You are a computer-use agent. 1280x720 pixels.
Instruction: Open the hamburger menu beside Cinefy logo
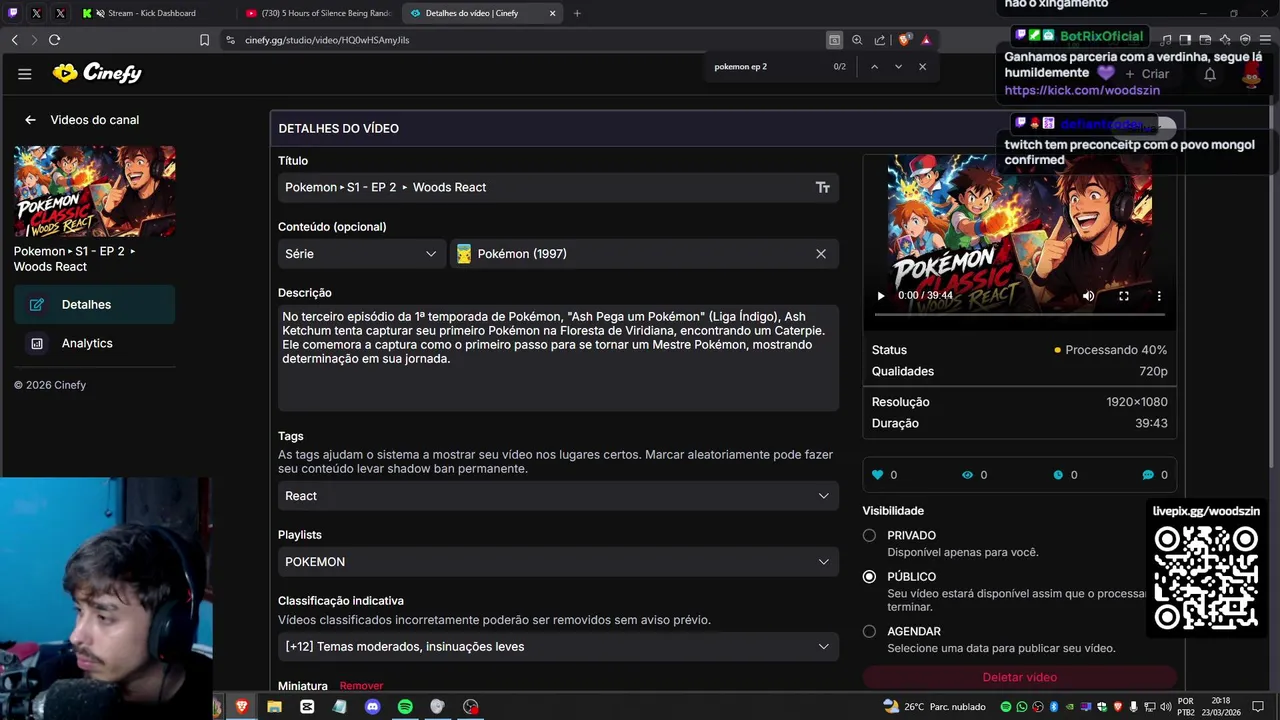[25, 74]
